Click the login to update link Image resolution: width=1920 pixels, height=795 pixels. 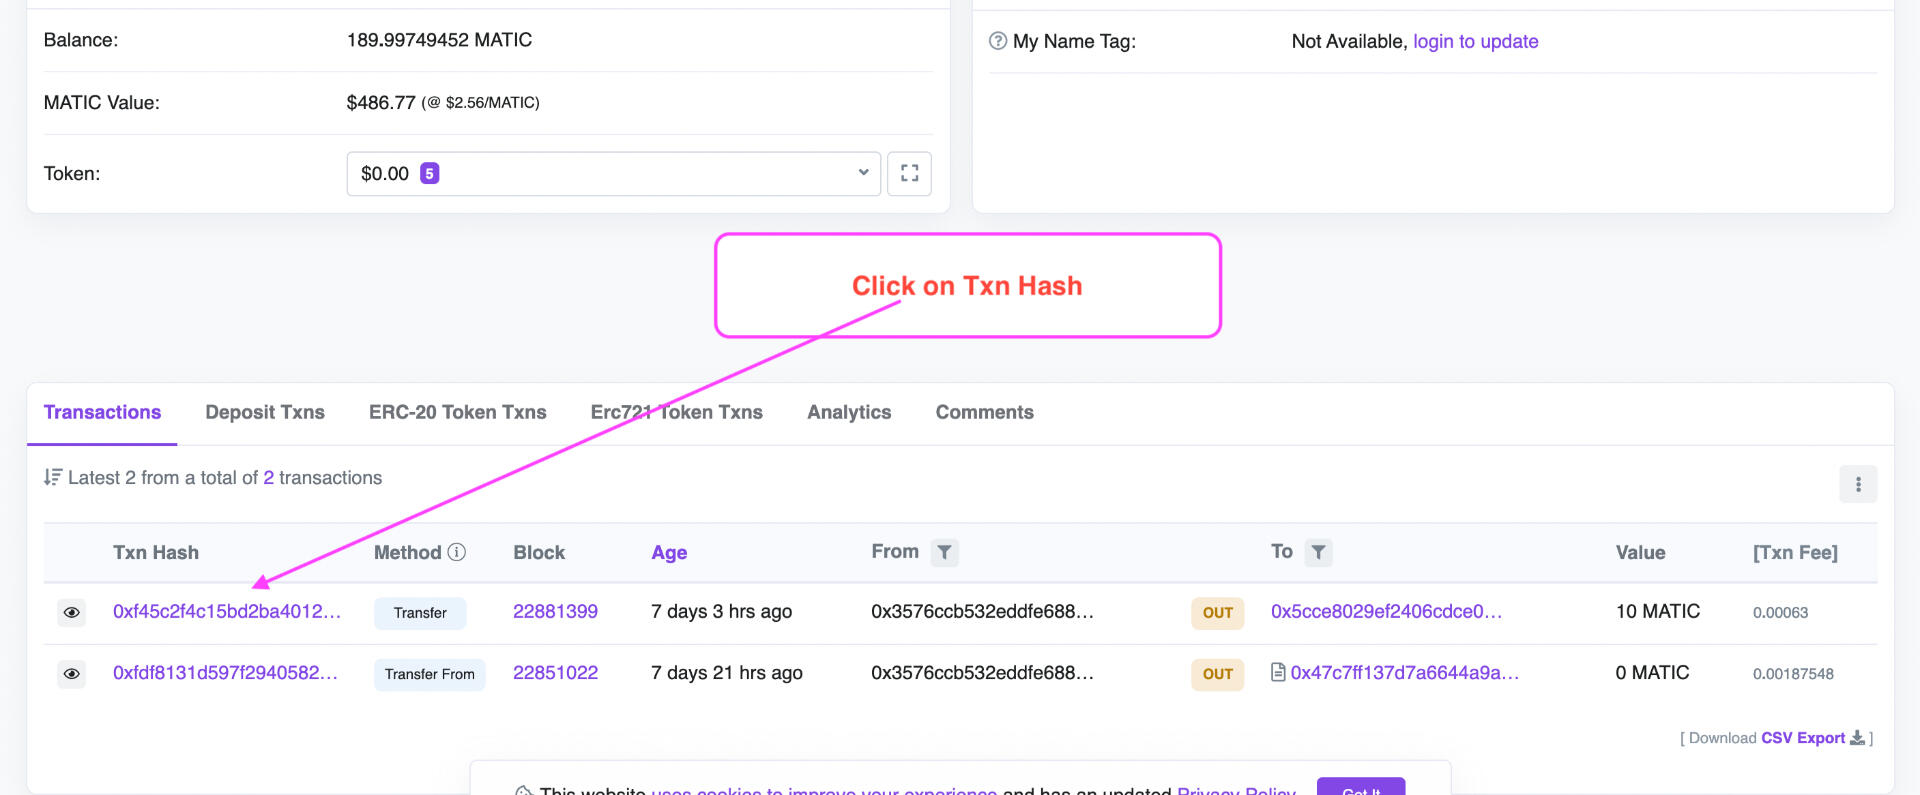click(x=1475, y=41)
